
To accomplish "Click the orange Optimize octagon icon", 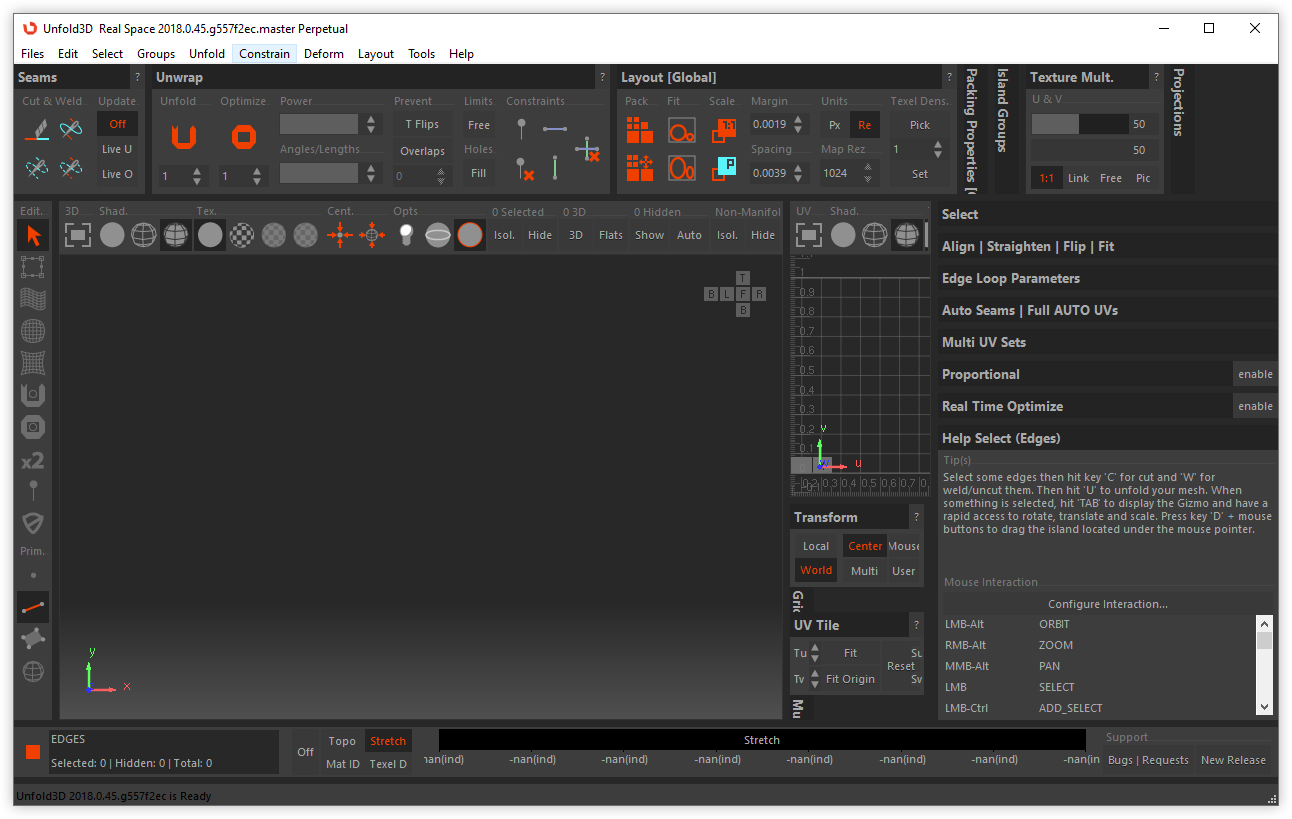I will click(x=243, y=136).
